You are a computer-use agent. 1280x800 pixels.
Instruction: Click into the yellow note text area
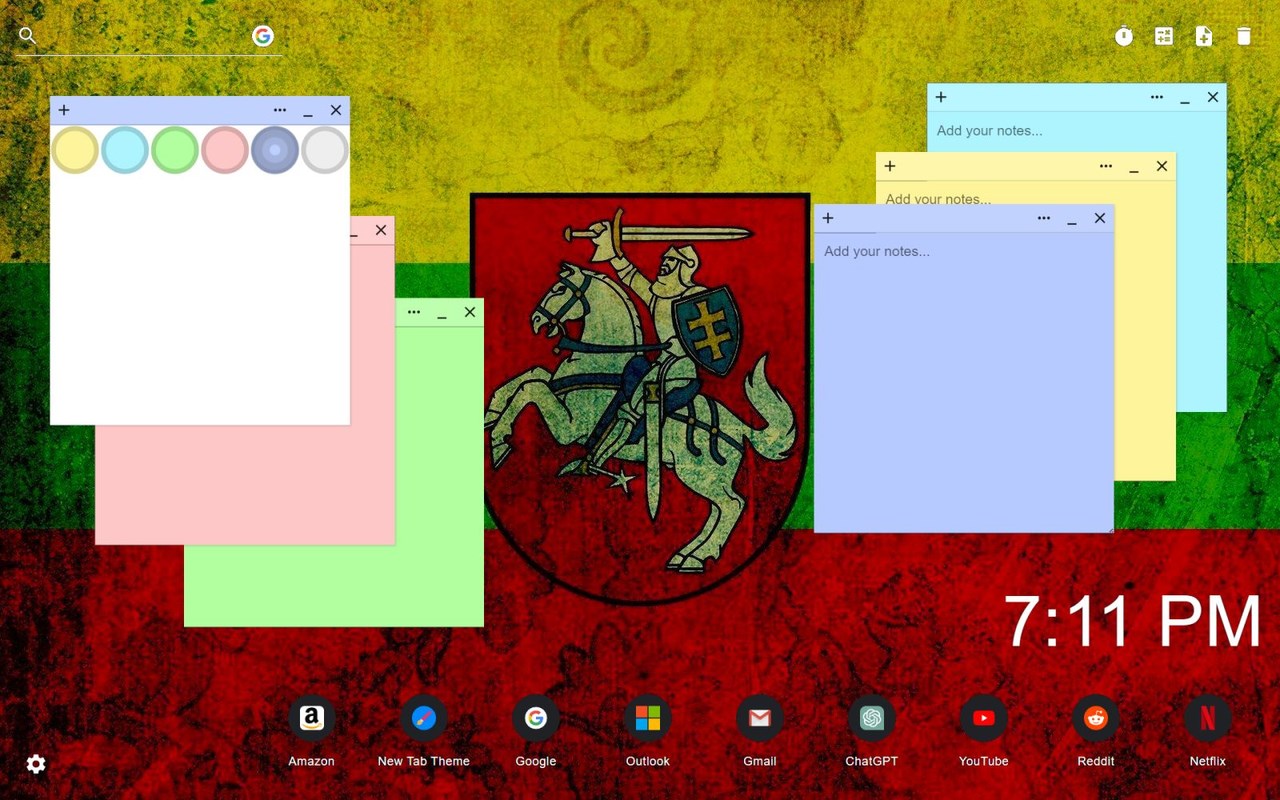[x=1026, y=194]
